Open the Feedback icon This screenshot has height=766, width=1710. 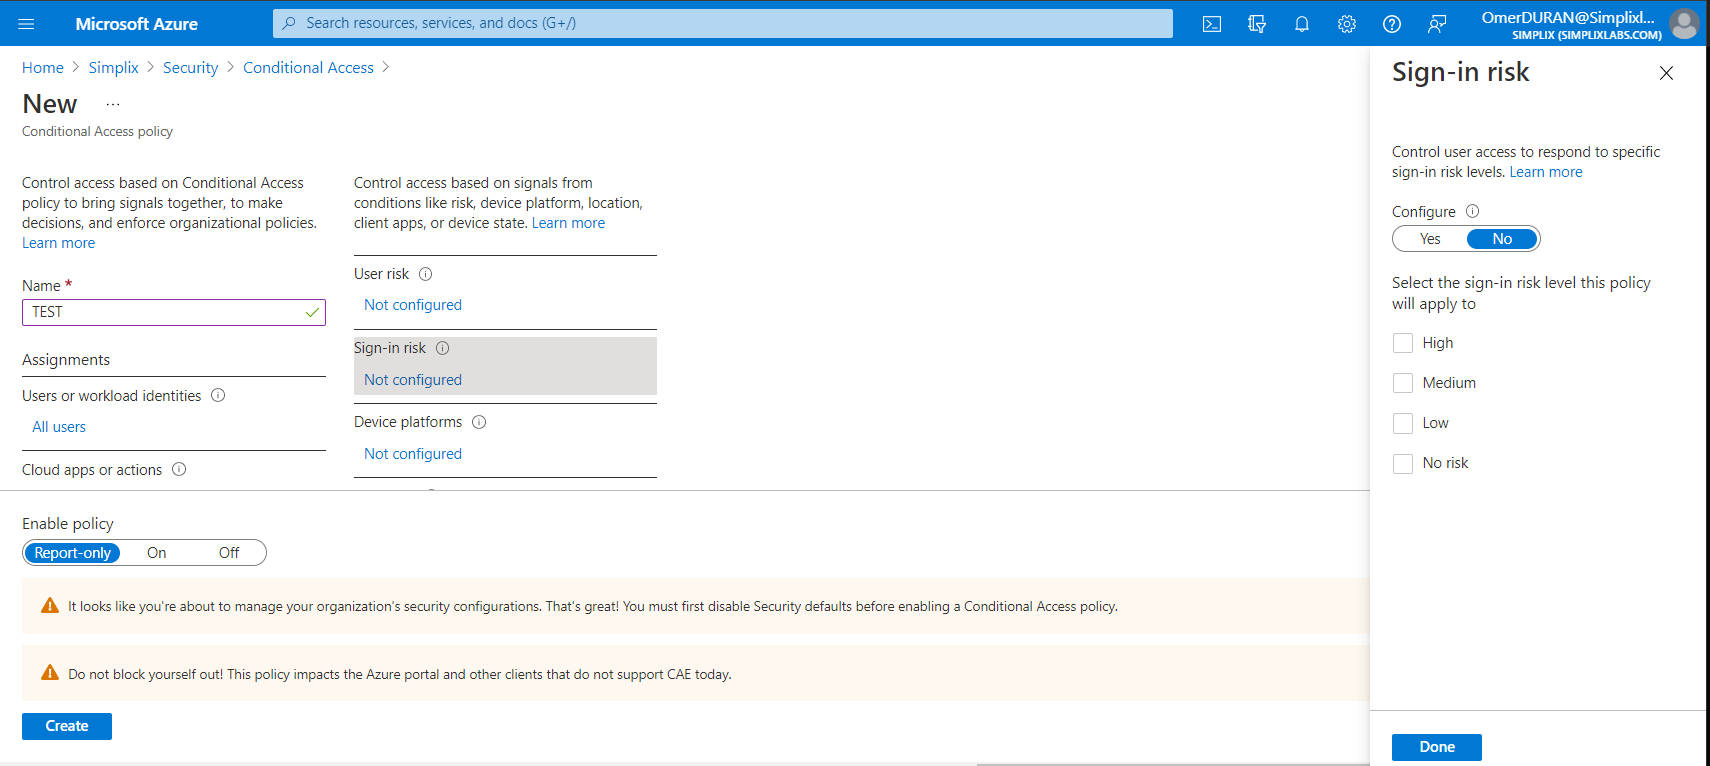tap(1437, 24)
